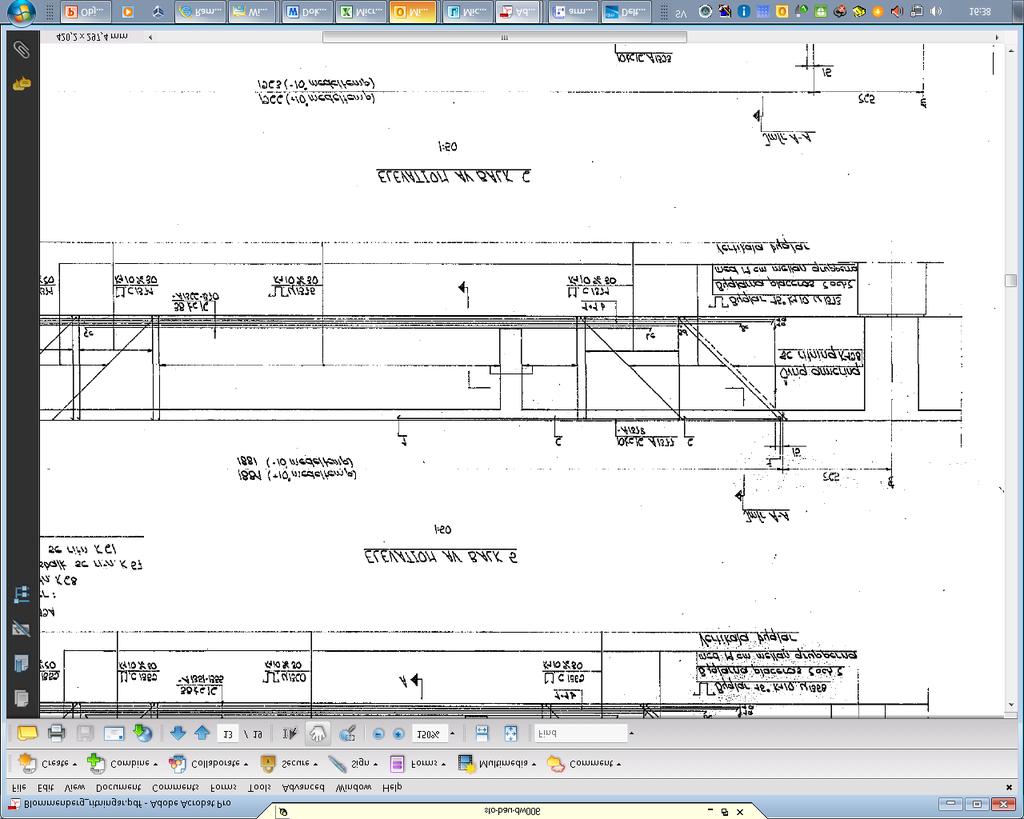Screen dimensions: 1024x819
Task: Activate the Marquee Zoom tool
Action: (x=347, y=733)
